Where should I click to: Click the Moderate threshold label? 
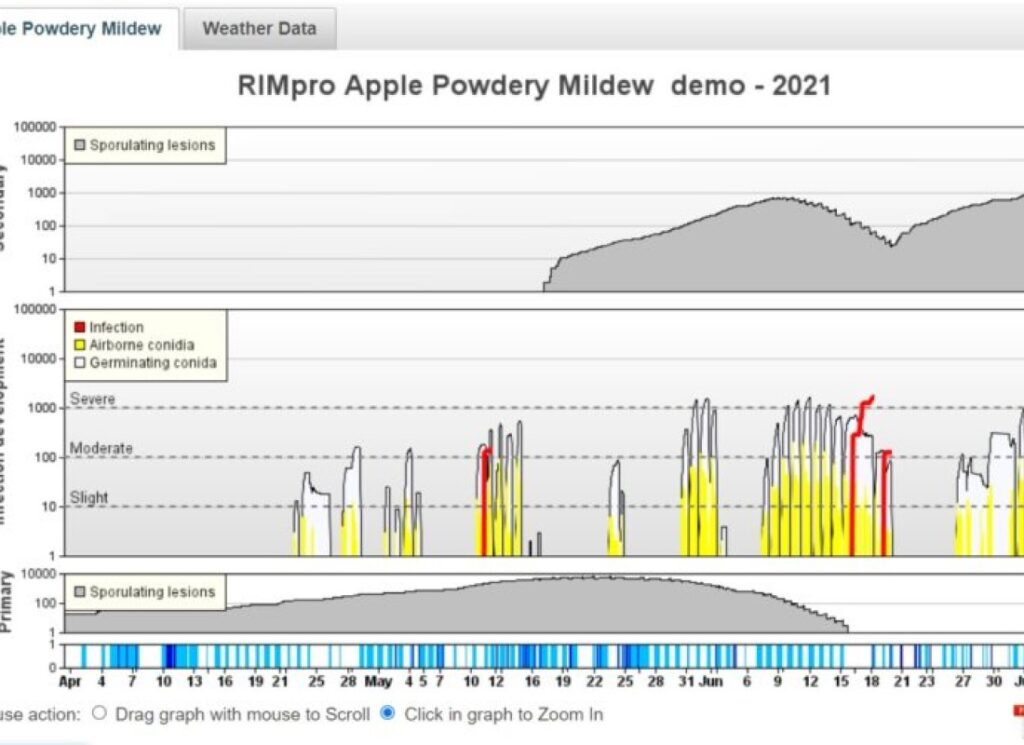[101, 448]
